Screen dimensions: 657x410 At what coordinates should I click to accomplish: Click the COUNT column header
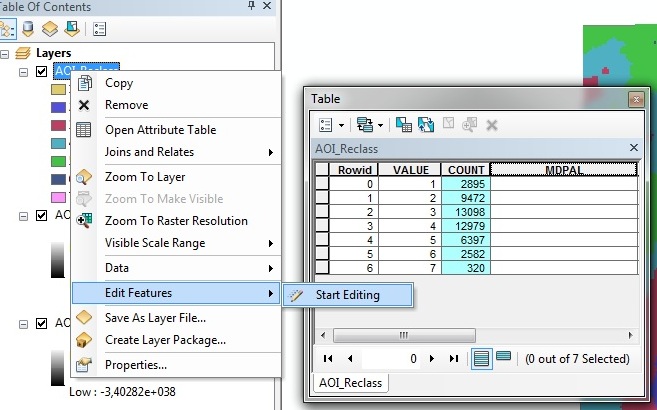click(466, 170)
